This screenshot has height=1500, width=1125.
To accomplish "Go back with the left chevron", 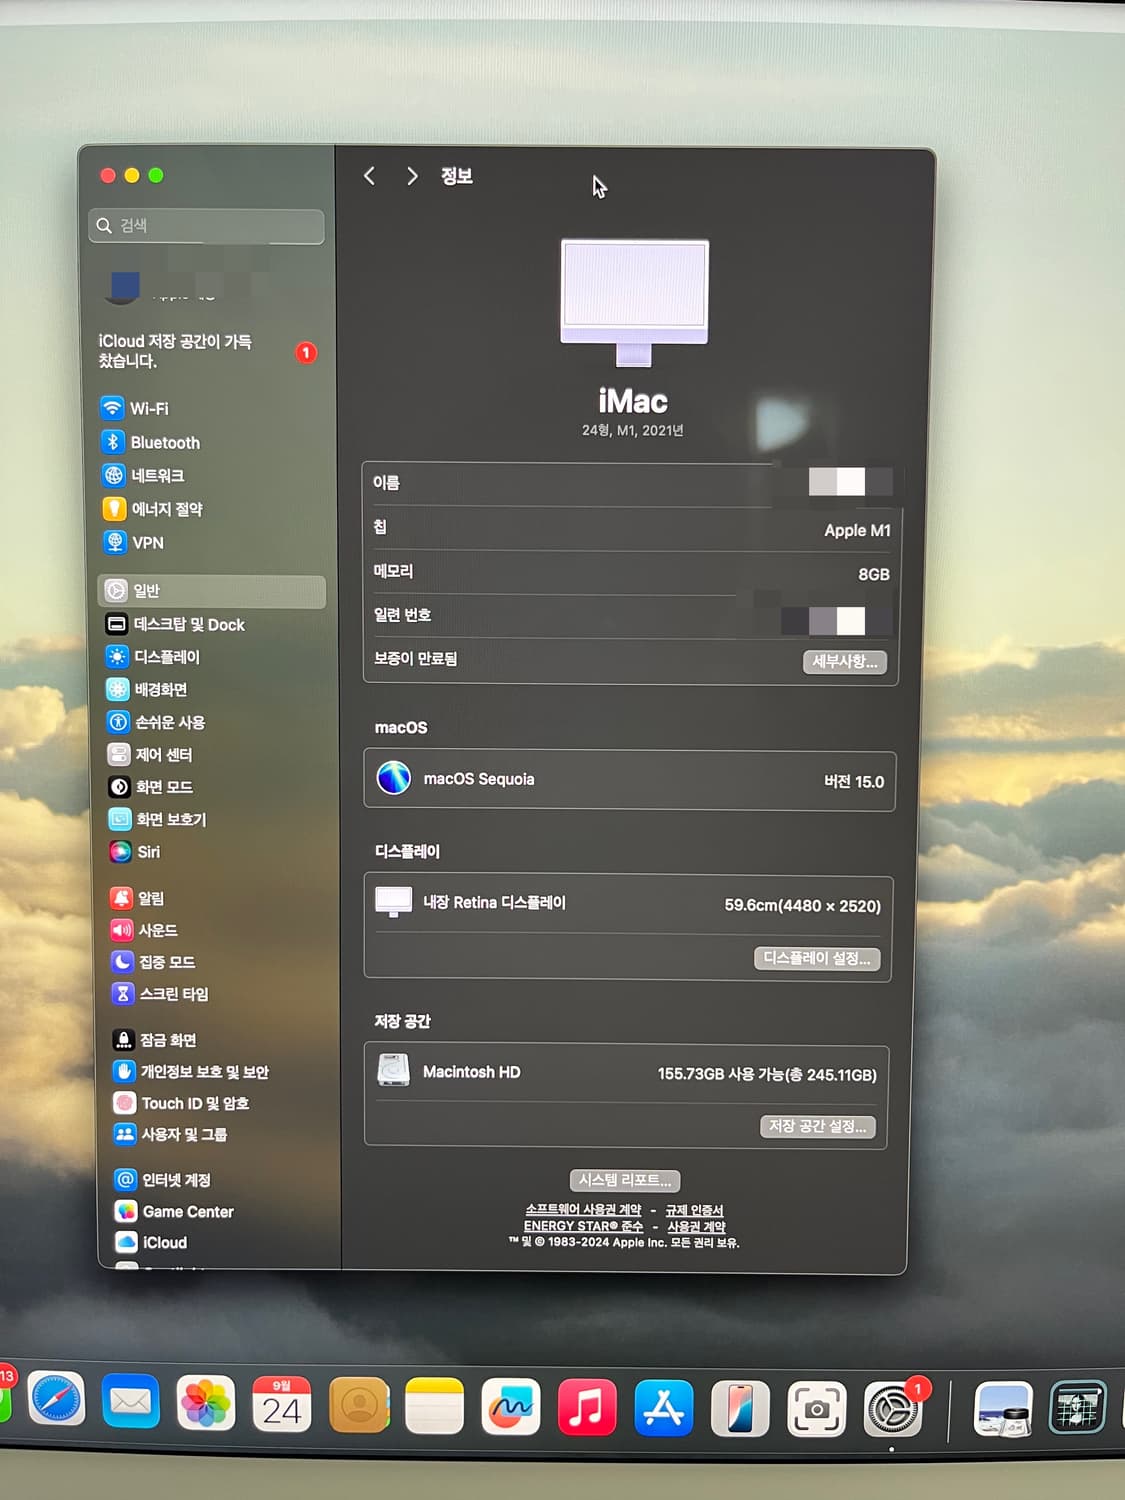I will pyautogui.click(x=369, y=176).
